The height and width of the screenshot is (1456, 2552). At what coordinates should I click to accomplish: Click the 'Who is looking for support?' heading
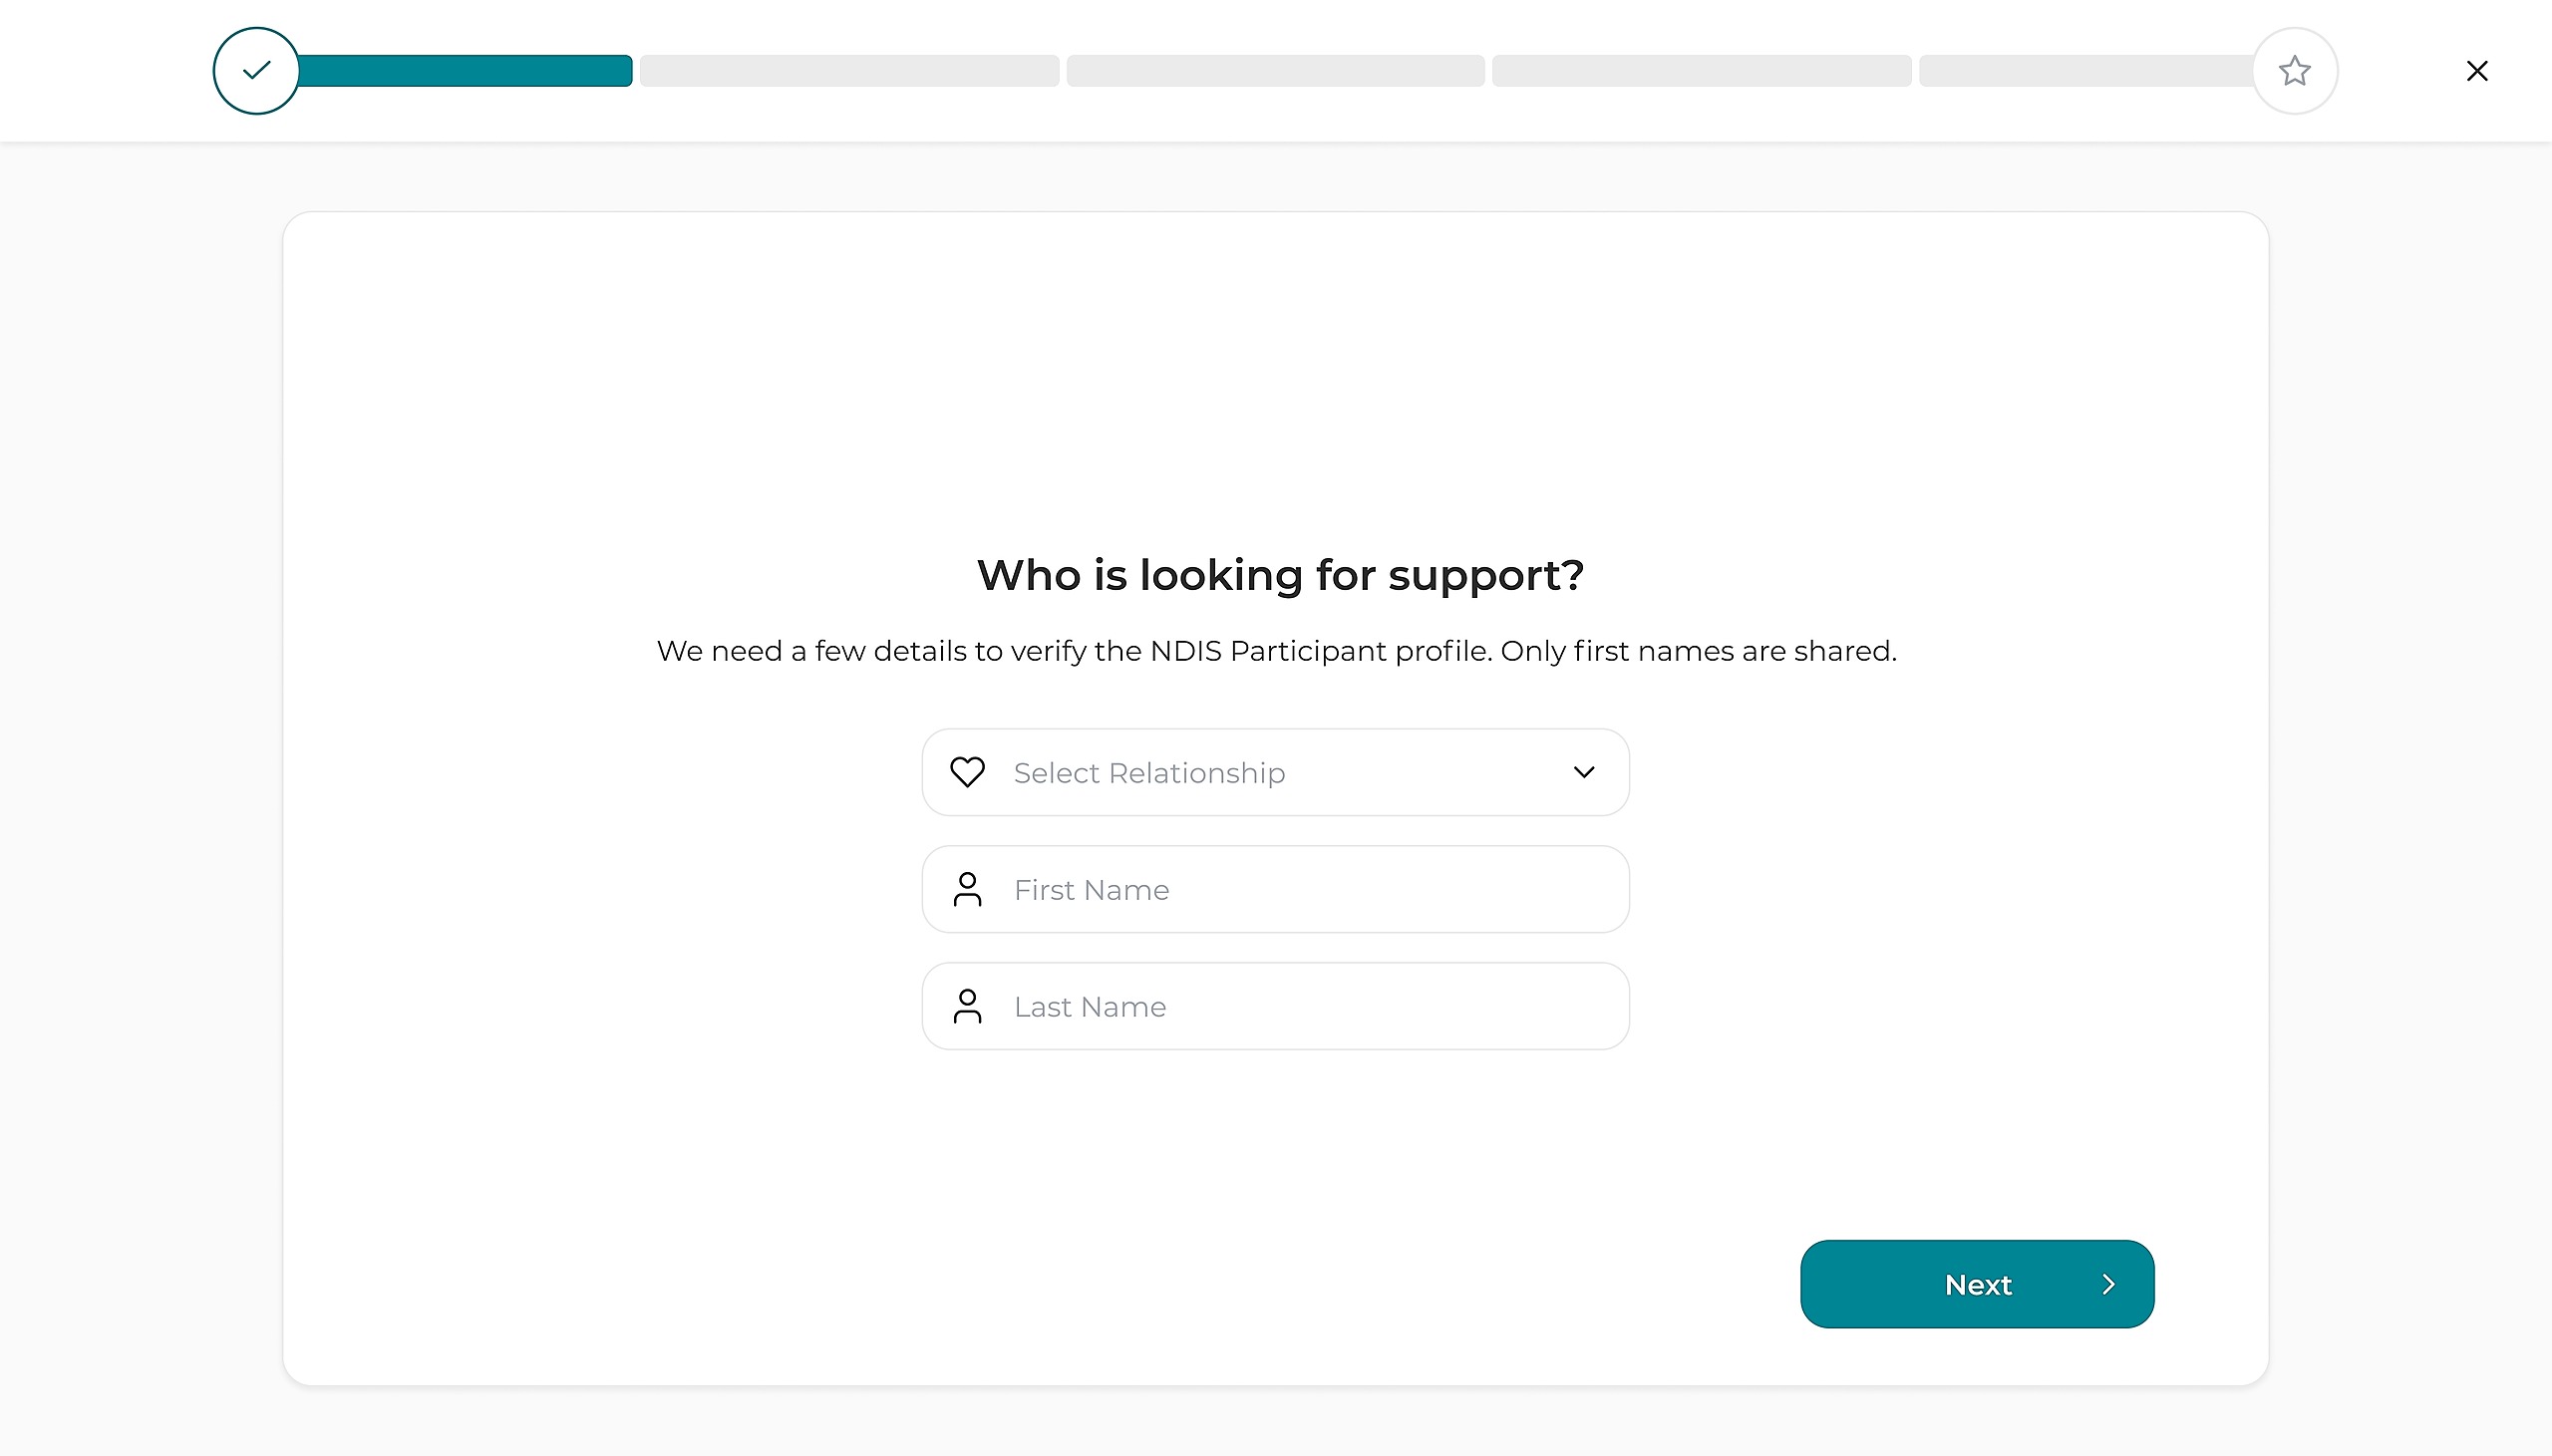click(1279, 575)
